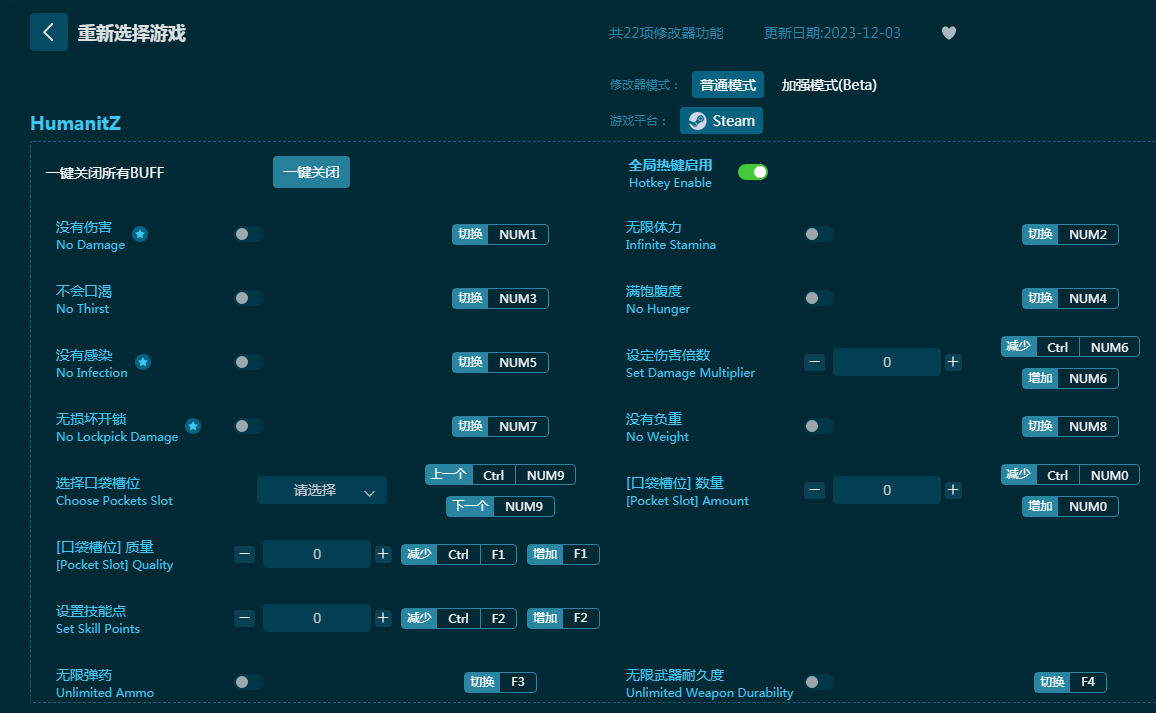Screen dimensions: 1156x713
Task: Click the NUM5 hotkey for No Infection
Action: 500,362
